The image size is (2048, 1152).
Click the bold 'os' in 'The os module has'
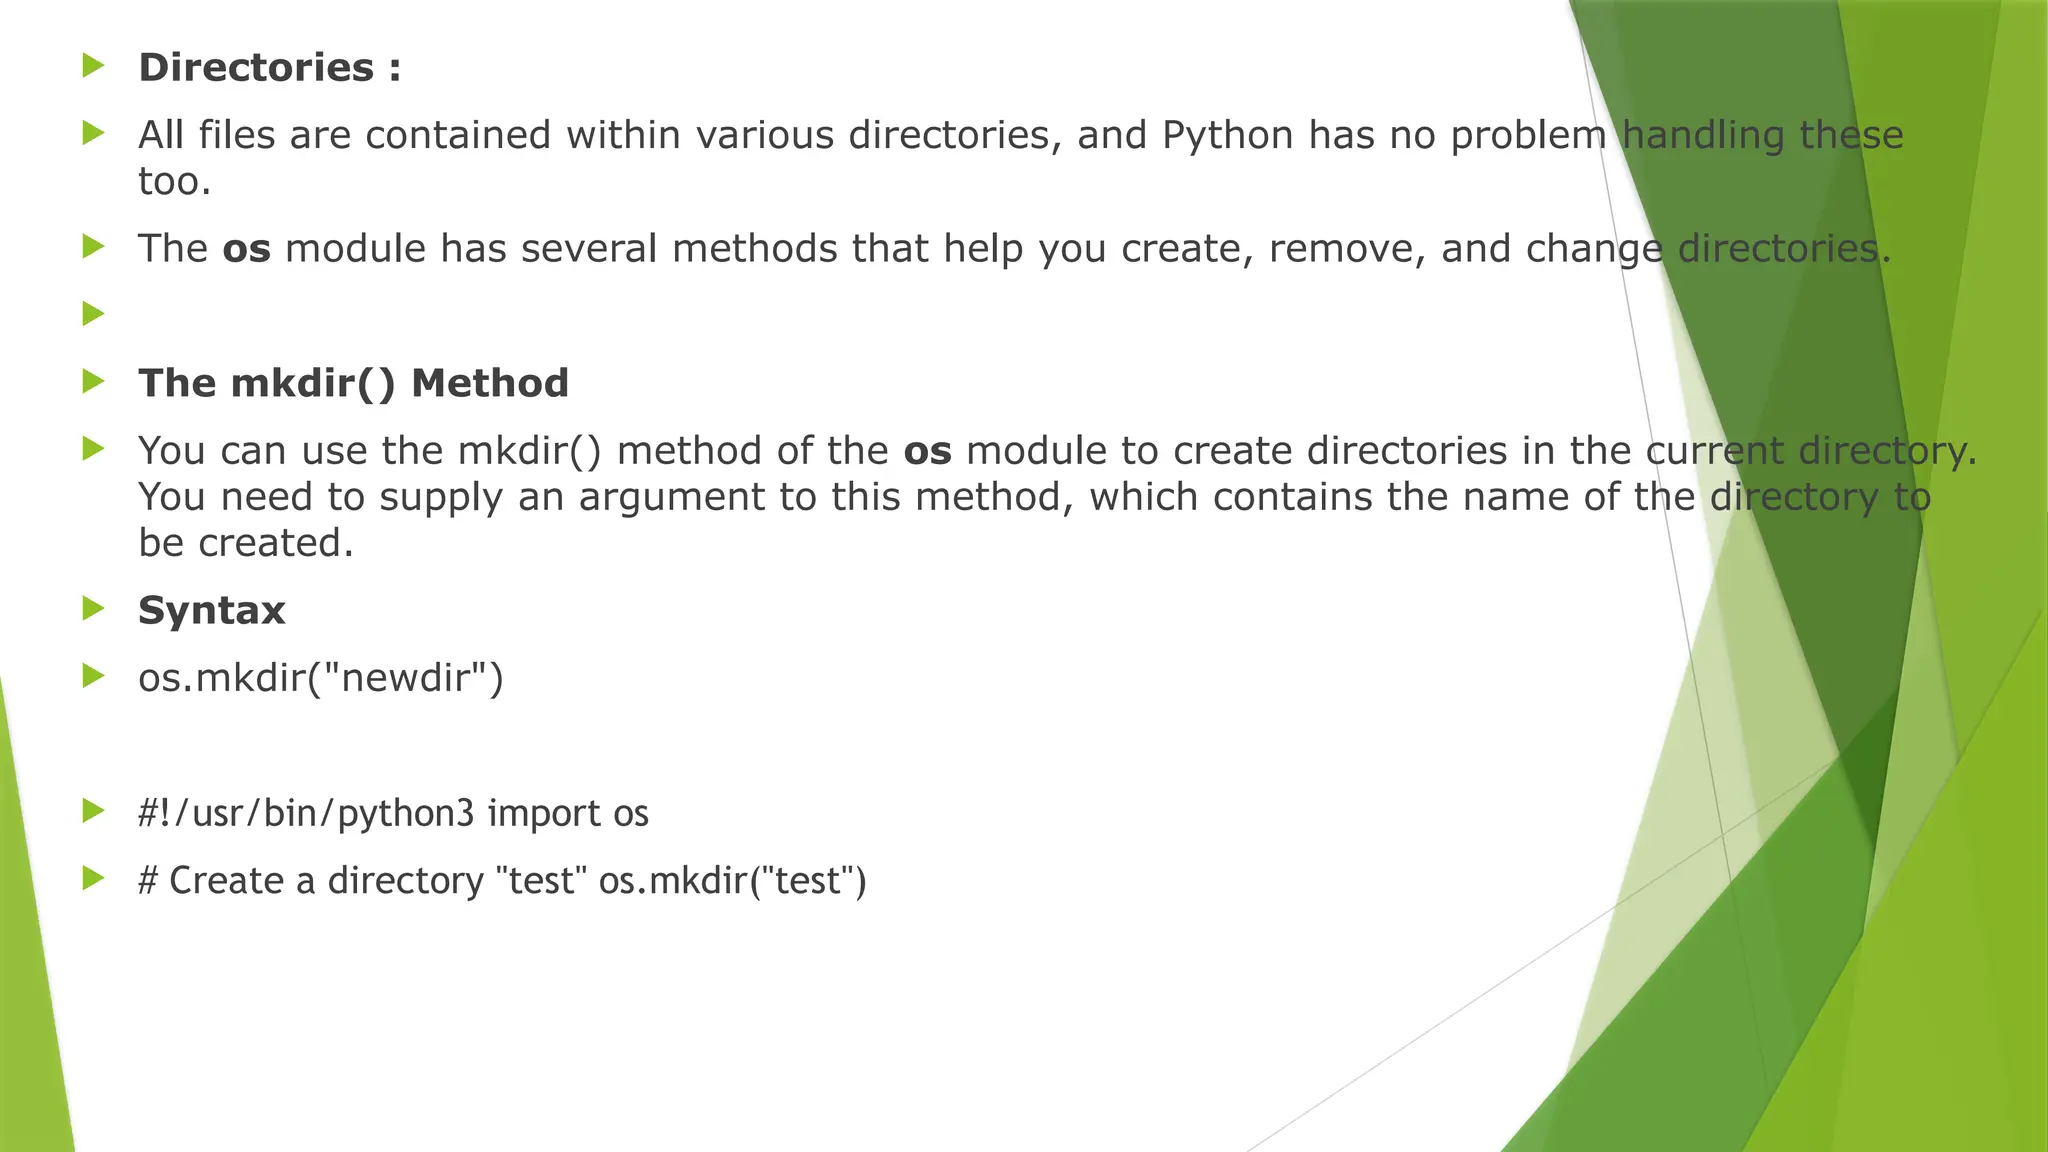pos(246,249)
